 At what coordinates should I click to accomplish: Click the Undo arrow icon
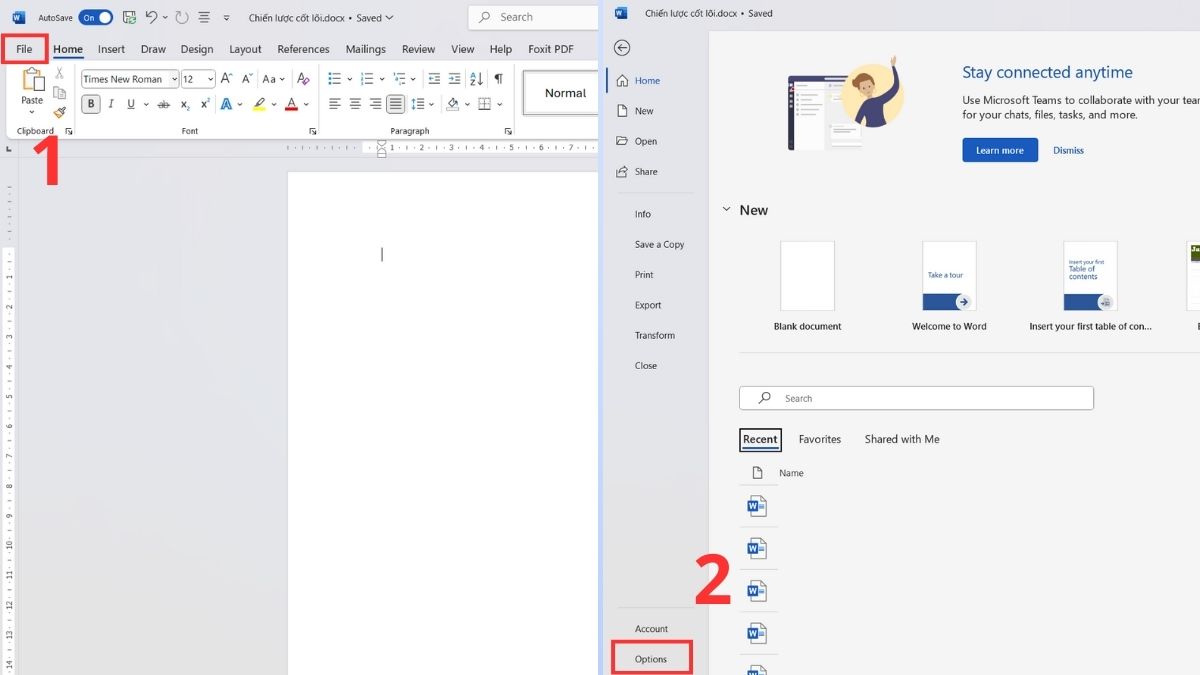pyautogui.click(x=151, y=17)
